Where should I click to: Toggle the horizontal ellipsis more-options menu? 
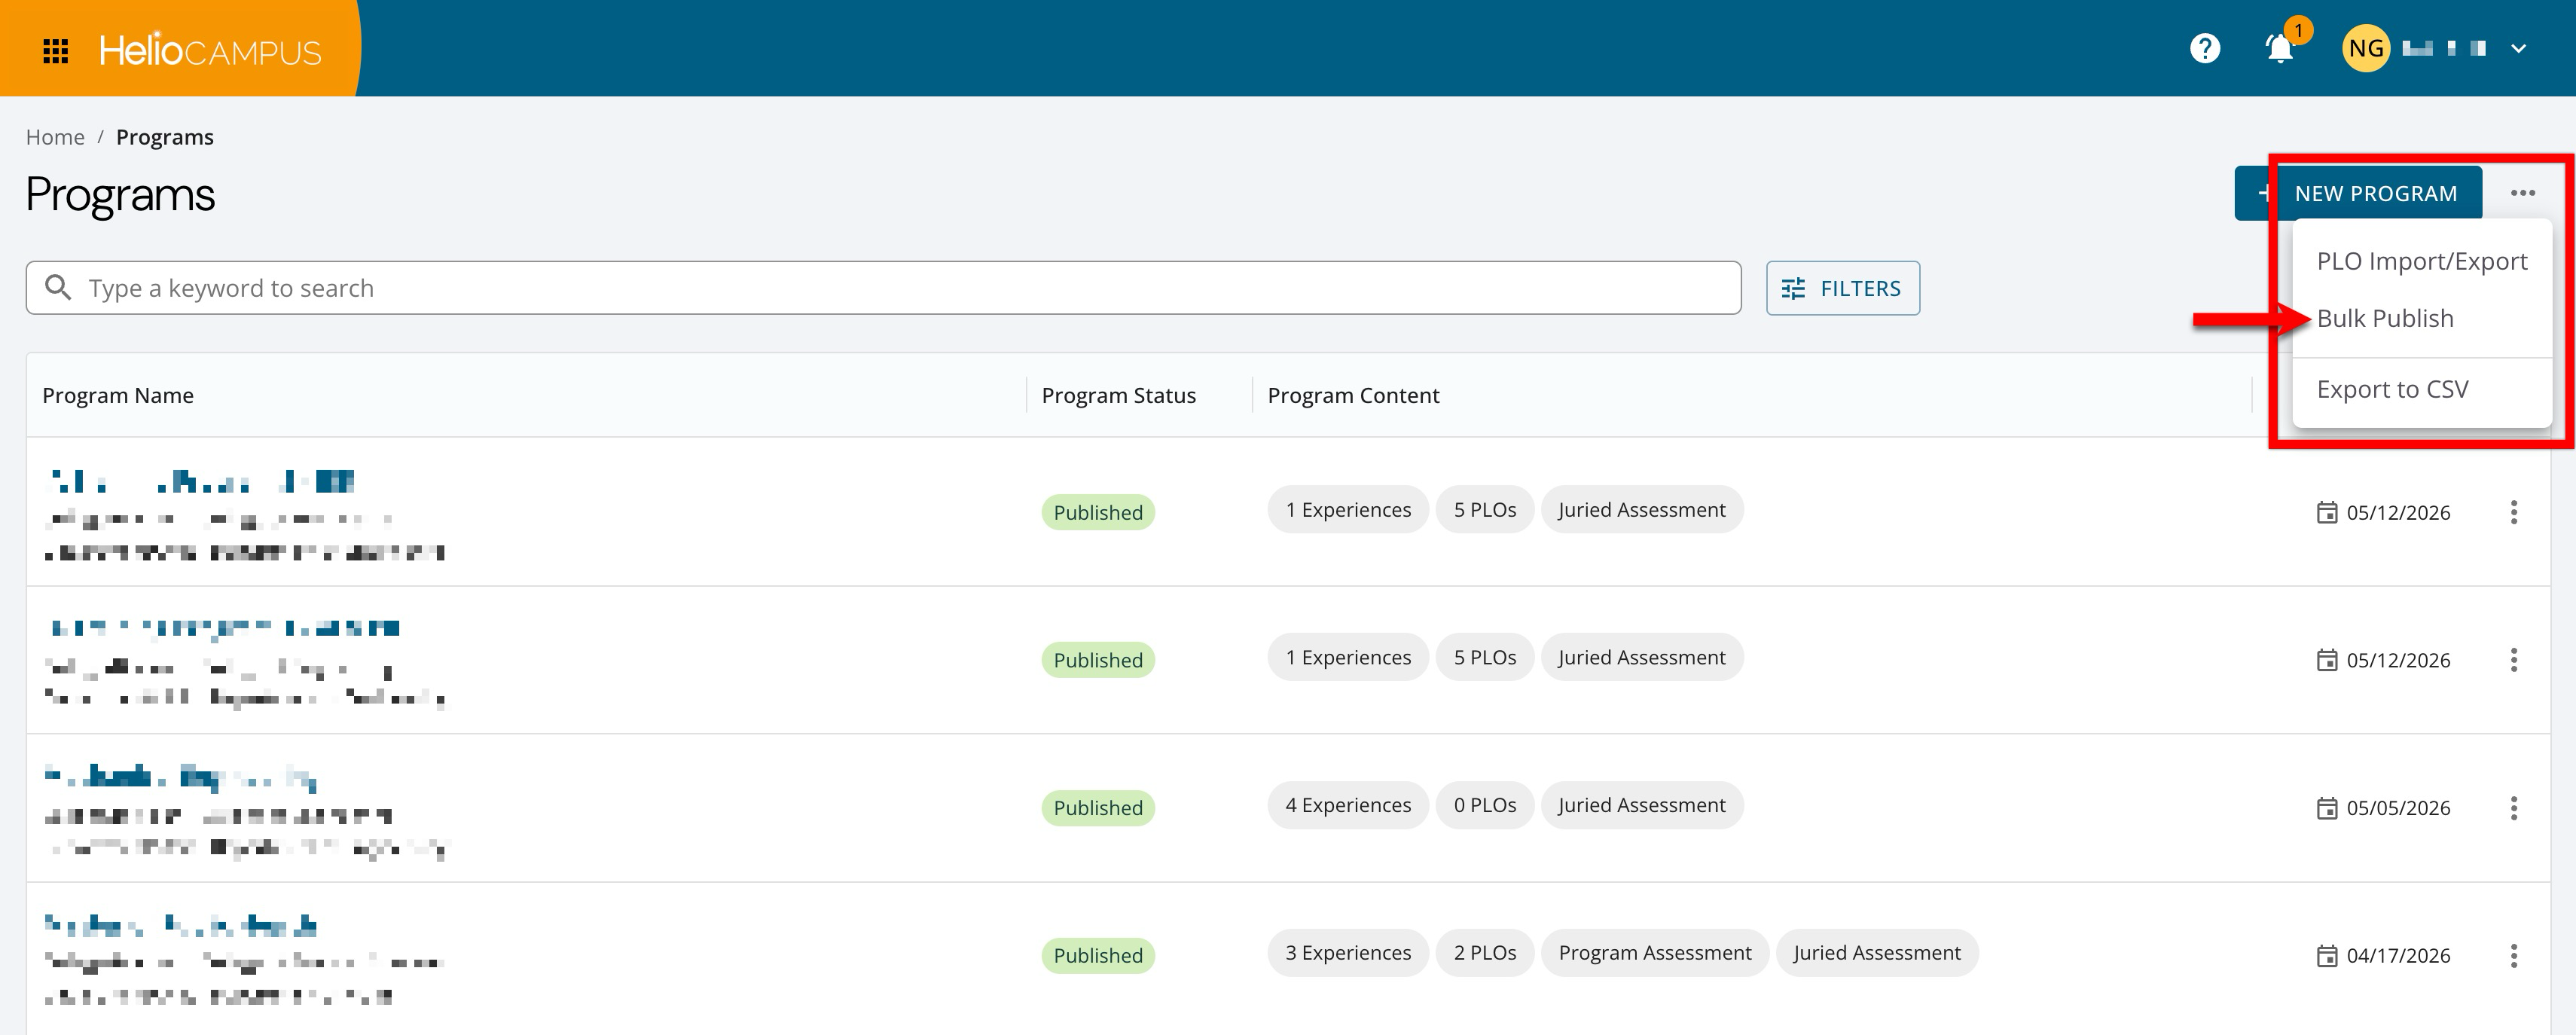click(2522, 193)
